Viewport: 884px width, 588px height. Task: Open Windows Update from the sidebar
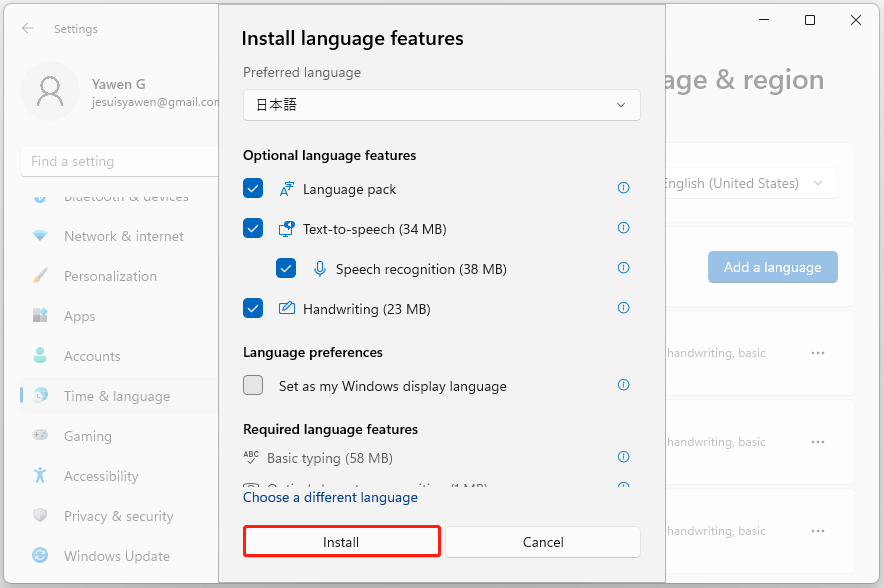(40, 556)
